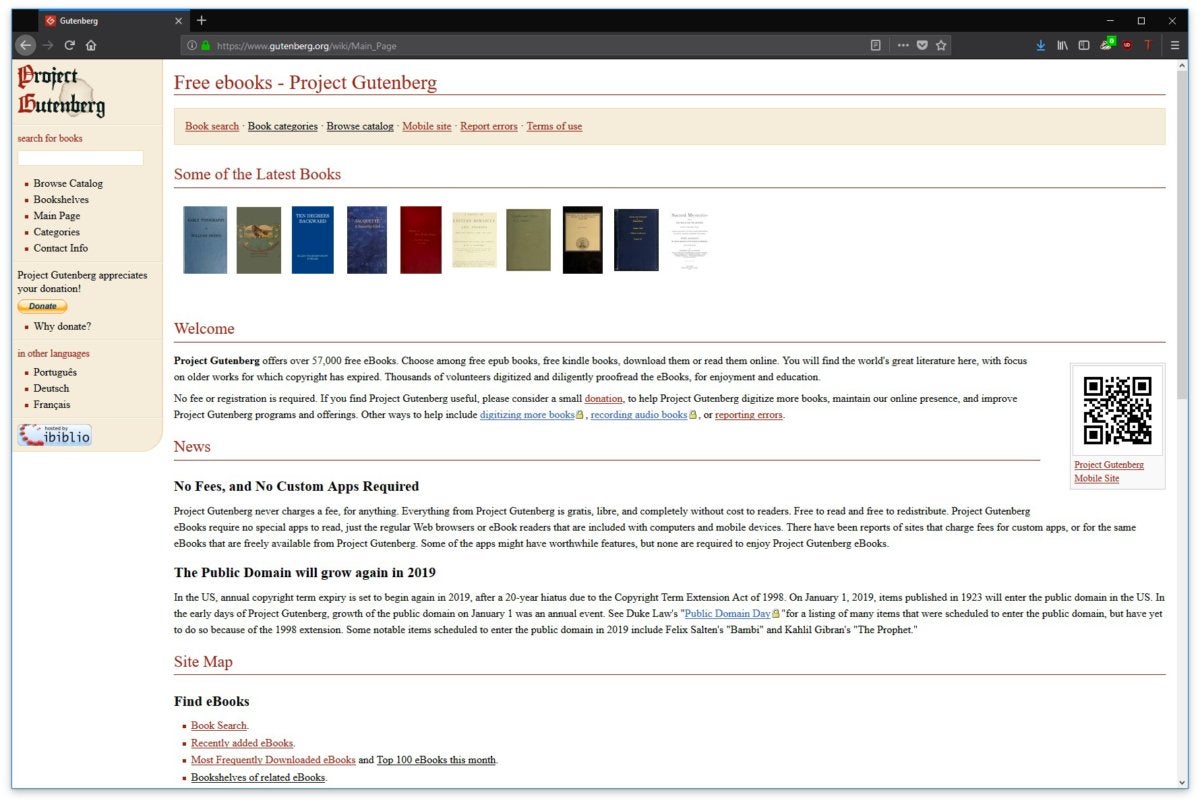Follow the donation link in Welcome text
The width and height of the screenshot is (1200, 803).
click(x=604, y=399)
